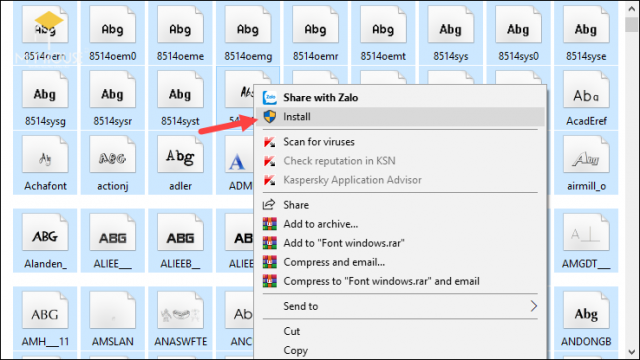This screenshot has width=640, height=360.
Task: Select the AcadEref font thumbnail
Action: click(586, 90)
